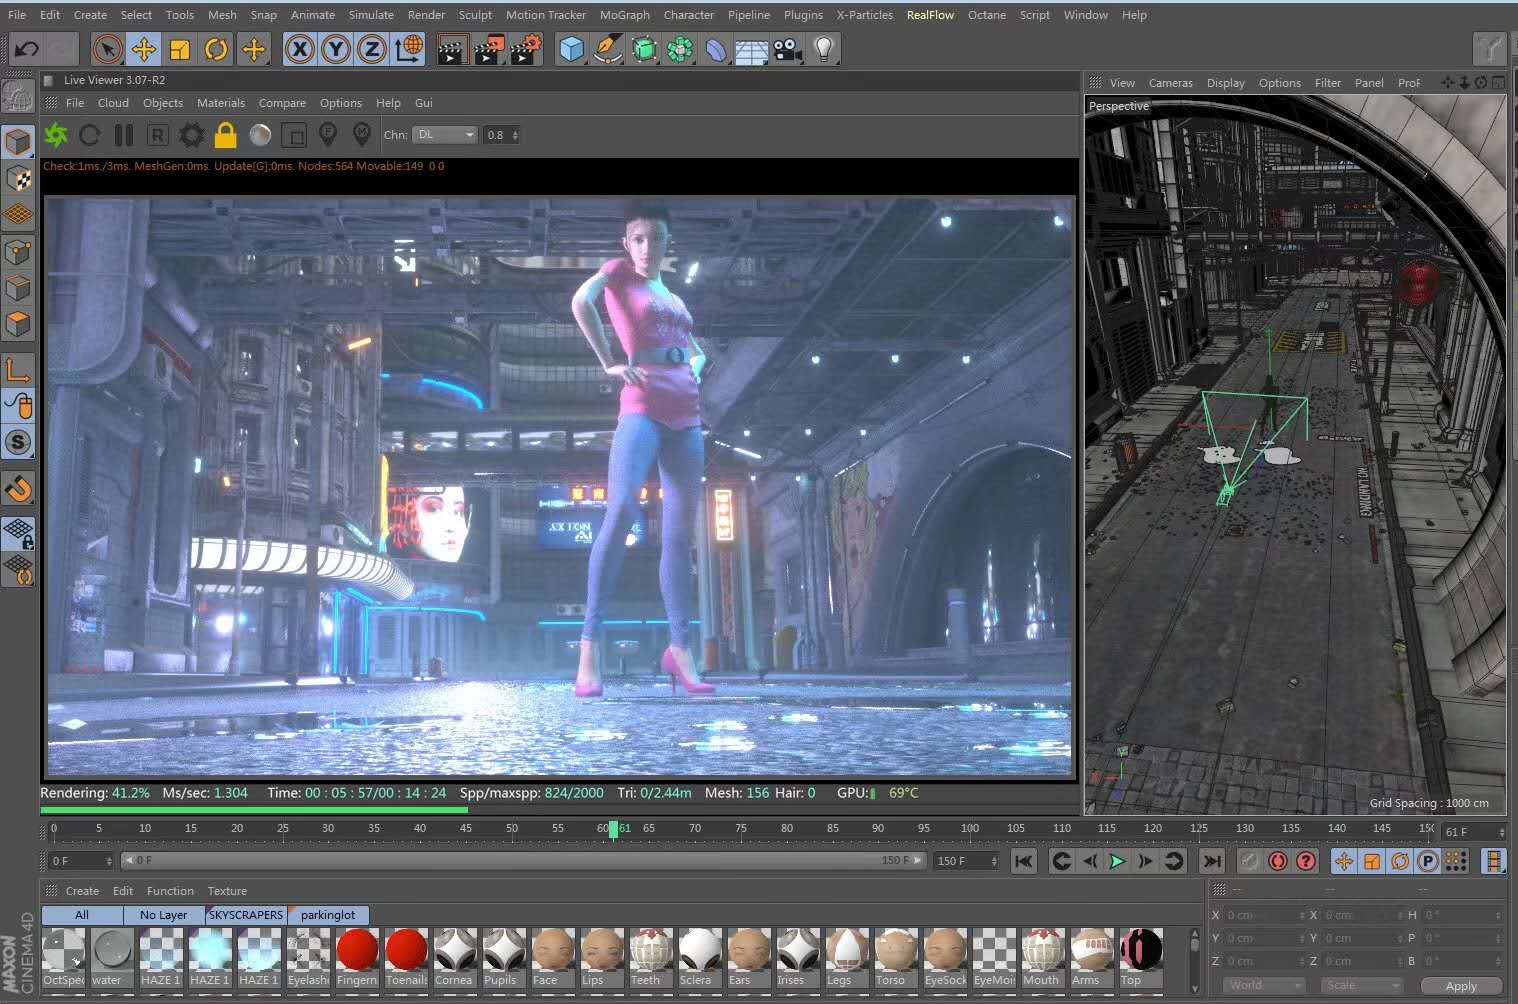
Task: Open the Cameras viewport menu
Action: tap(1170, 83)
